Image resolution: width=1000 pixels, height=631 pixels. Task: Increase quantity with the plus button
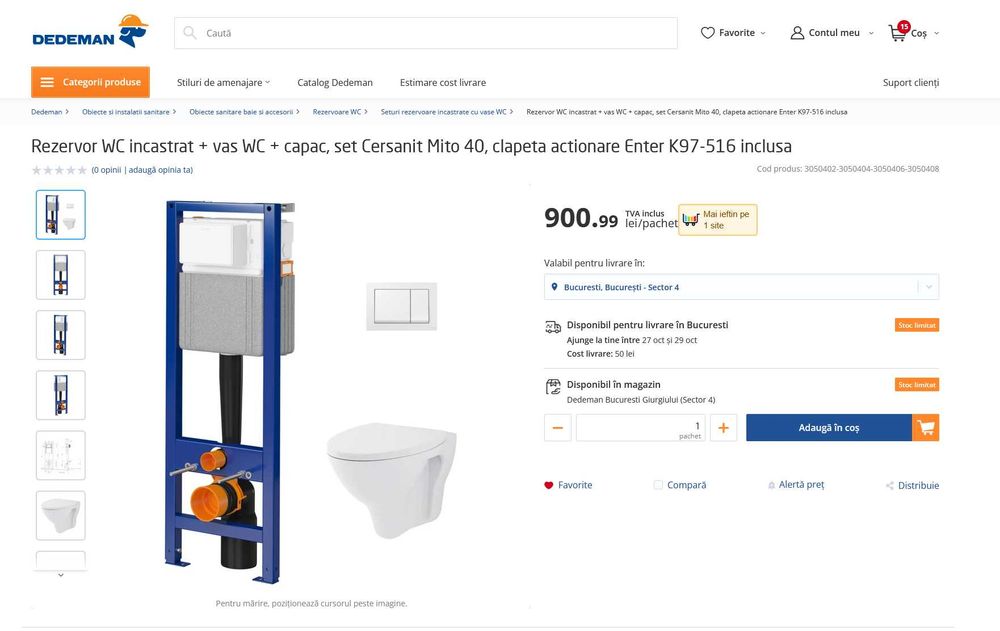click(x=723, y=427)
